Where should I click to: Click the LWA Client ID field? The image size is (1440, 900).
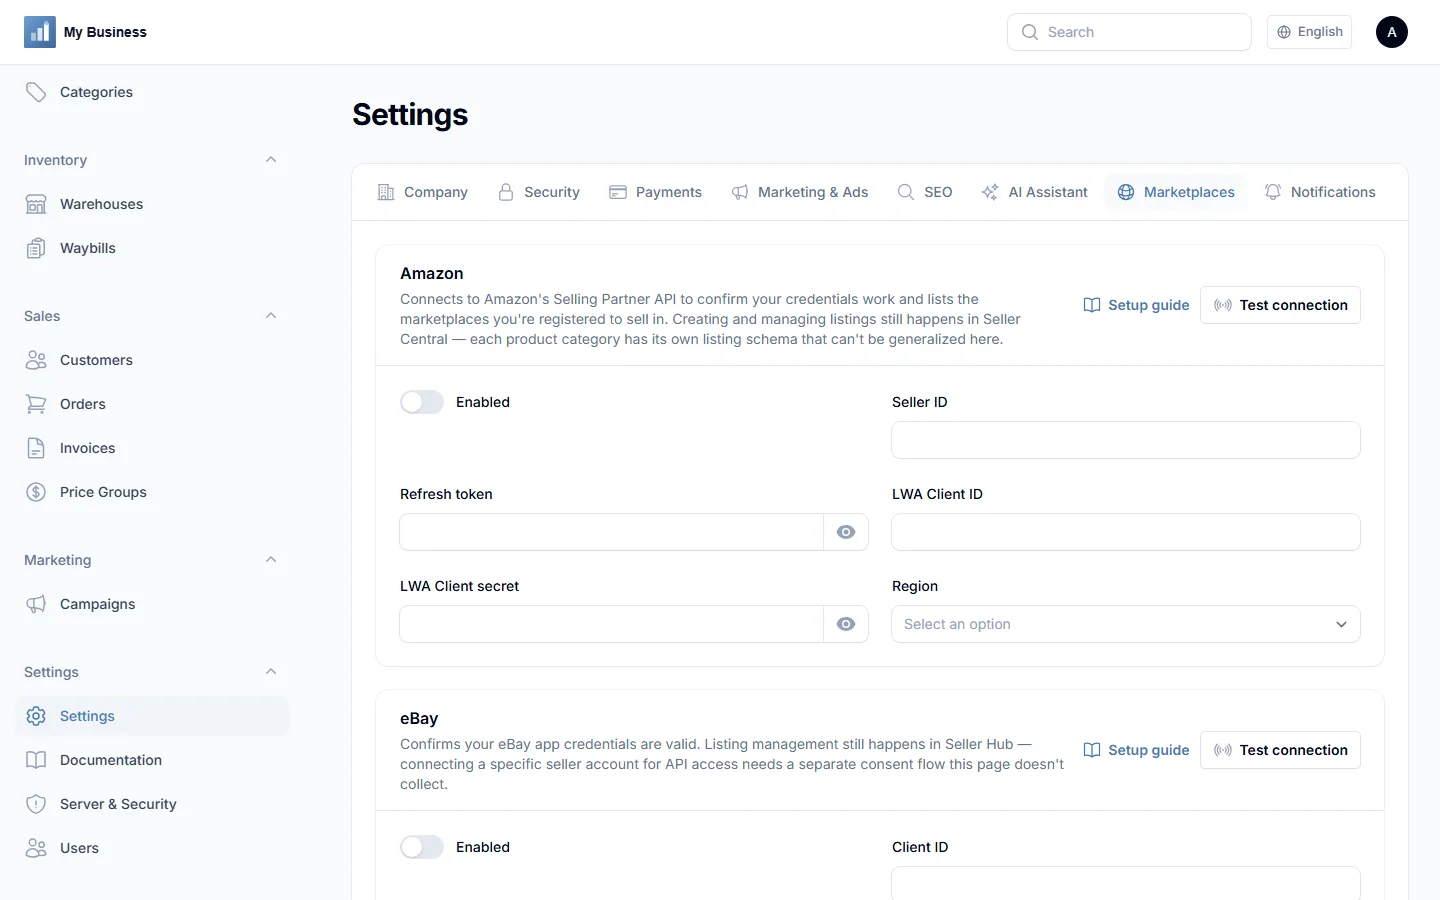pos(1126,532)
